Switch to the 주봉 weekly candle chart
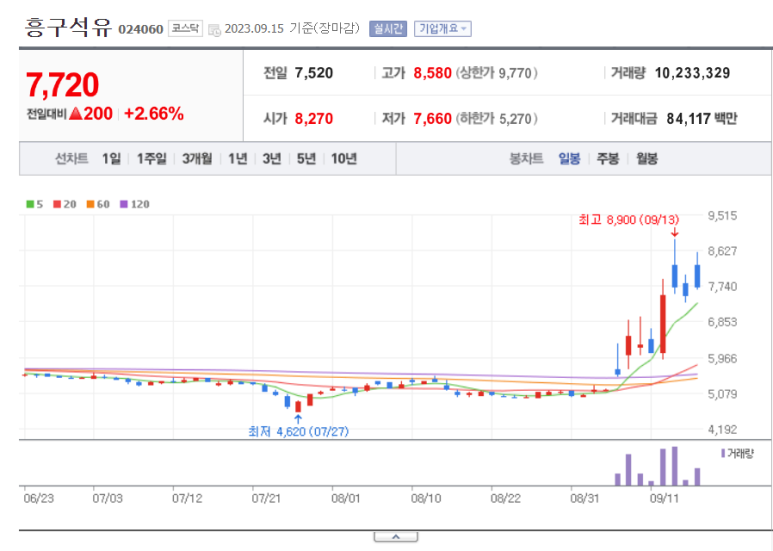The height and width of the screenshot is (551, 773). click(608, 159)
